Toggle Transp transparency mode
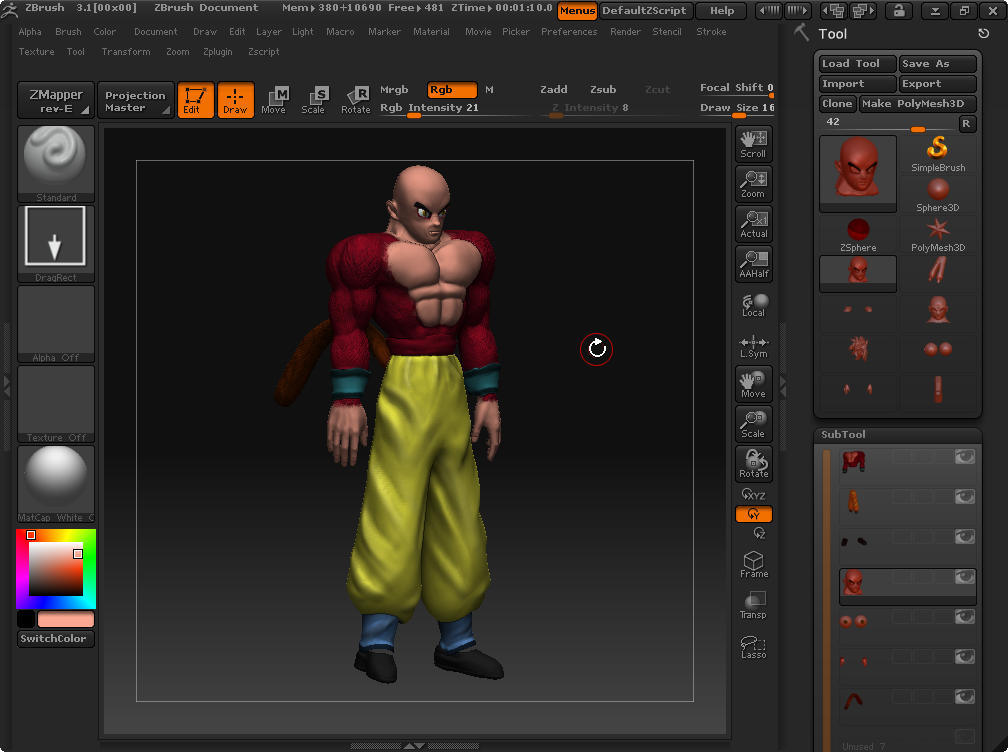This screenshot has height=752, width=1008. (x=753, y=605)
